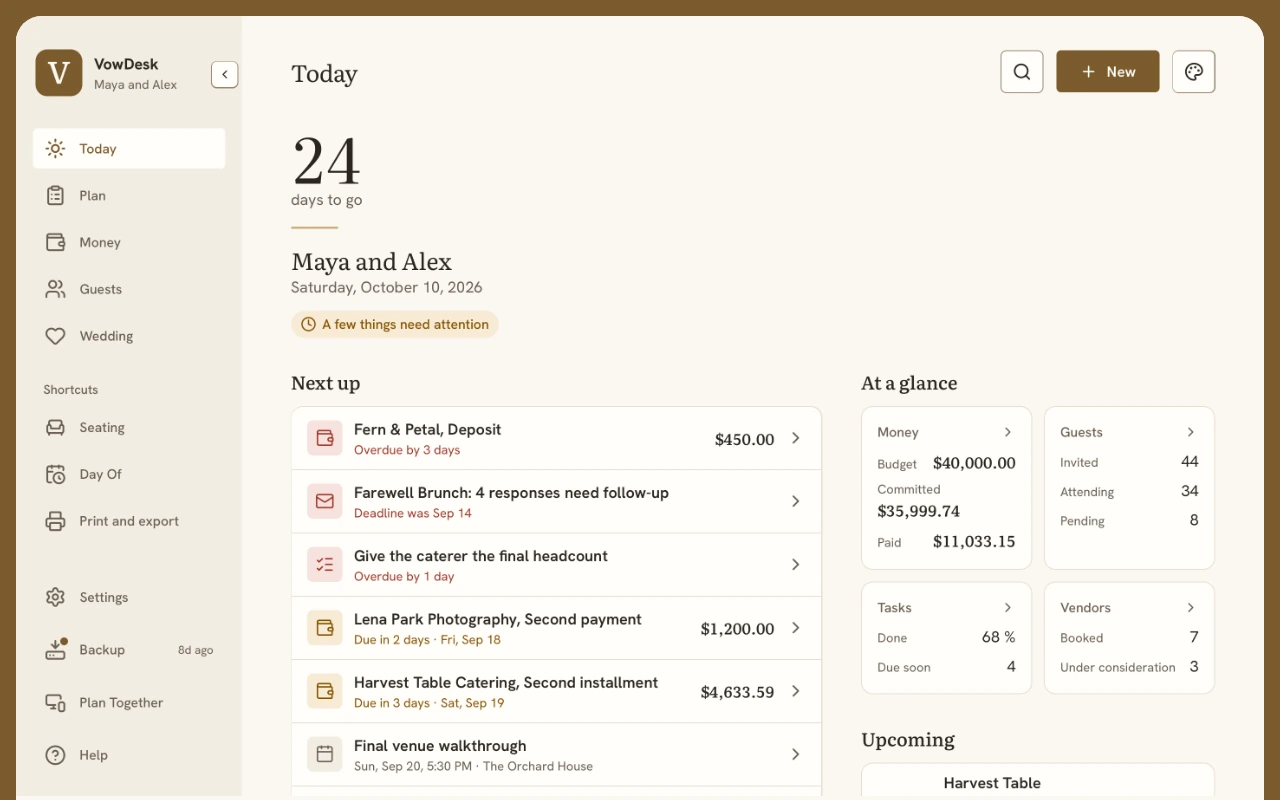Viewport: 1280px width, 800px height.
Task: Click the Backup '8d ago' label
Action: (196, 650)
